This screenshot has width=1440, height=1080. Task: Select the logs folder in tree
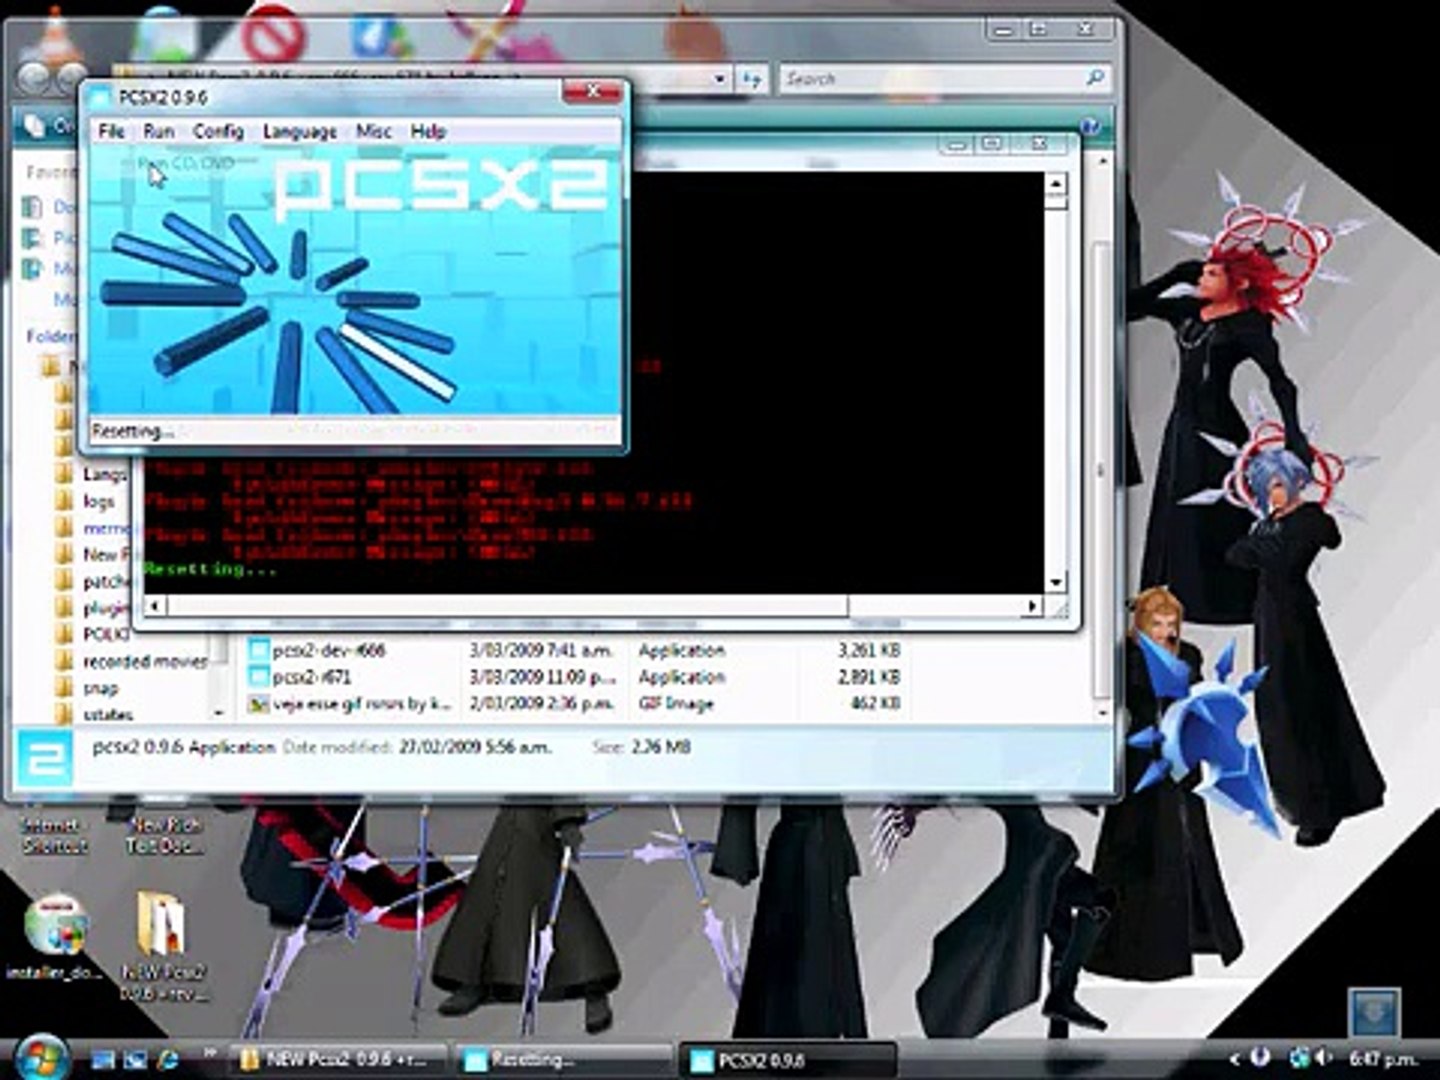pyautogui.click(x=99, y=501)
